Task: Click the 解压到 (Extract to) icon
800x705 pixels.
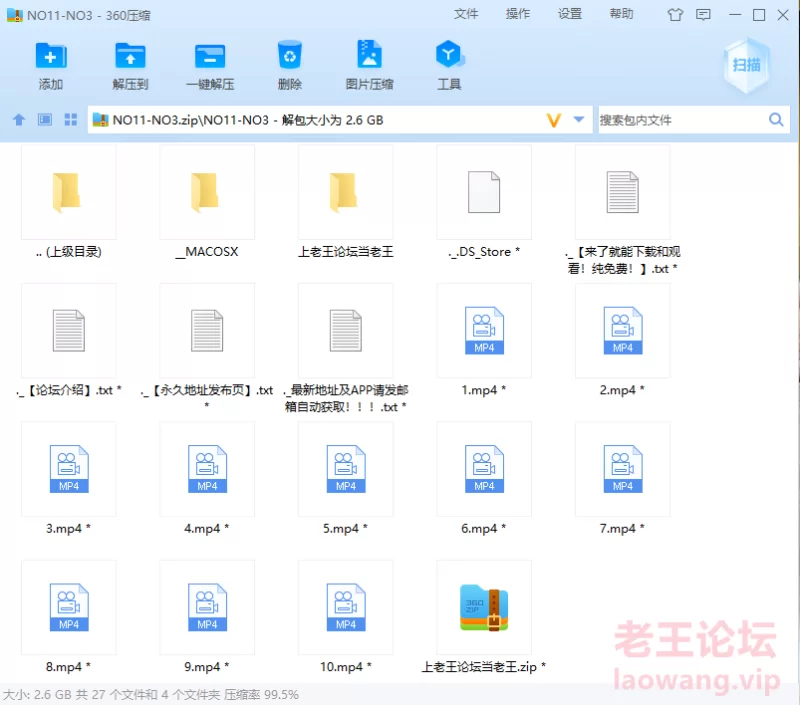Action: (x=130, y=56)
